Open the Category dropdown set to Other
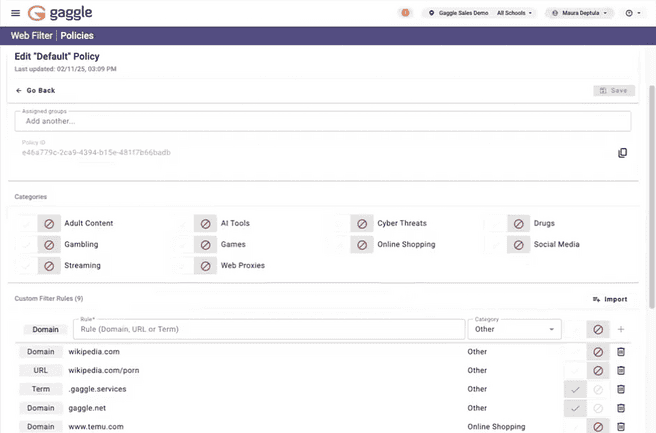This screenshot has height=433, width=656. pyautogui.click(x=514, y=329)
